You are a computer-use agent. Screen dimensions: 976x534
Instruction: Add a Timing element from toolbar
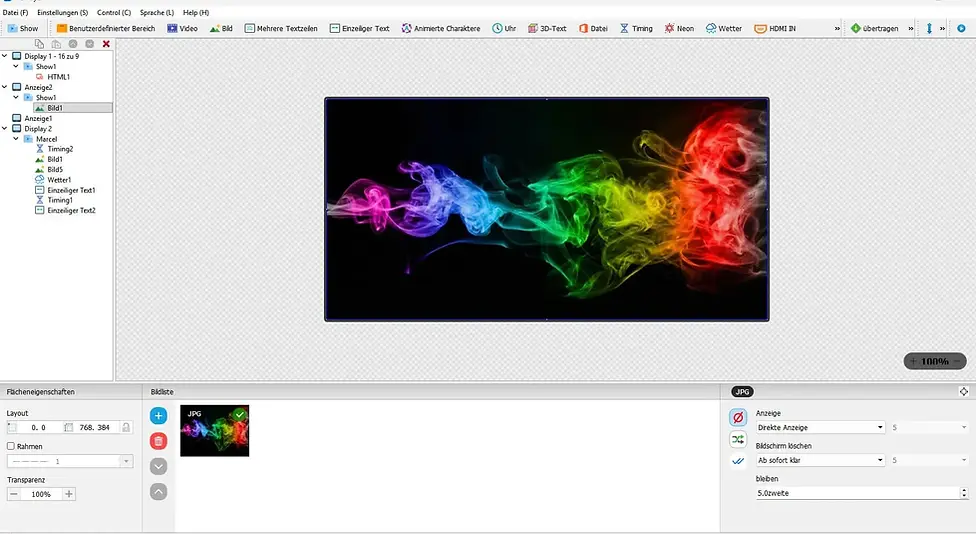click(x=636, y=29)
